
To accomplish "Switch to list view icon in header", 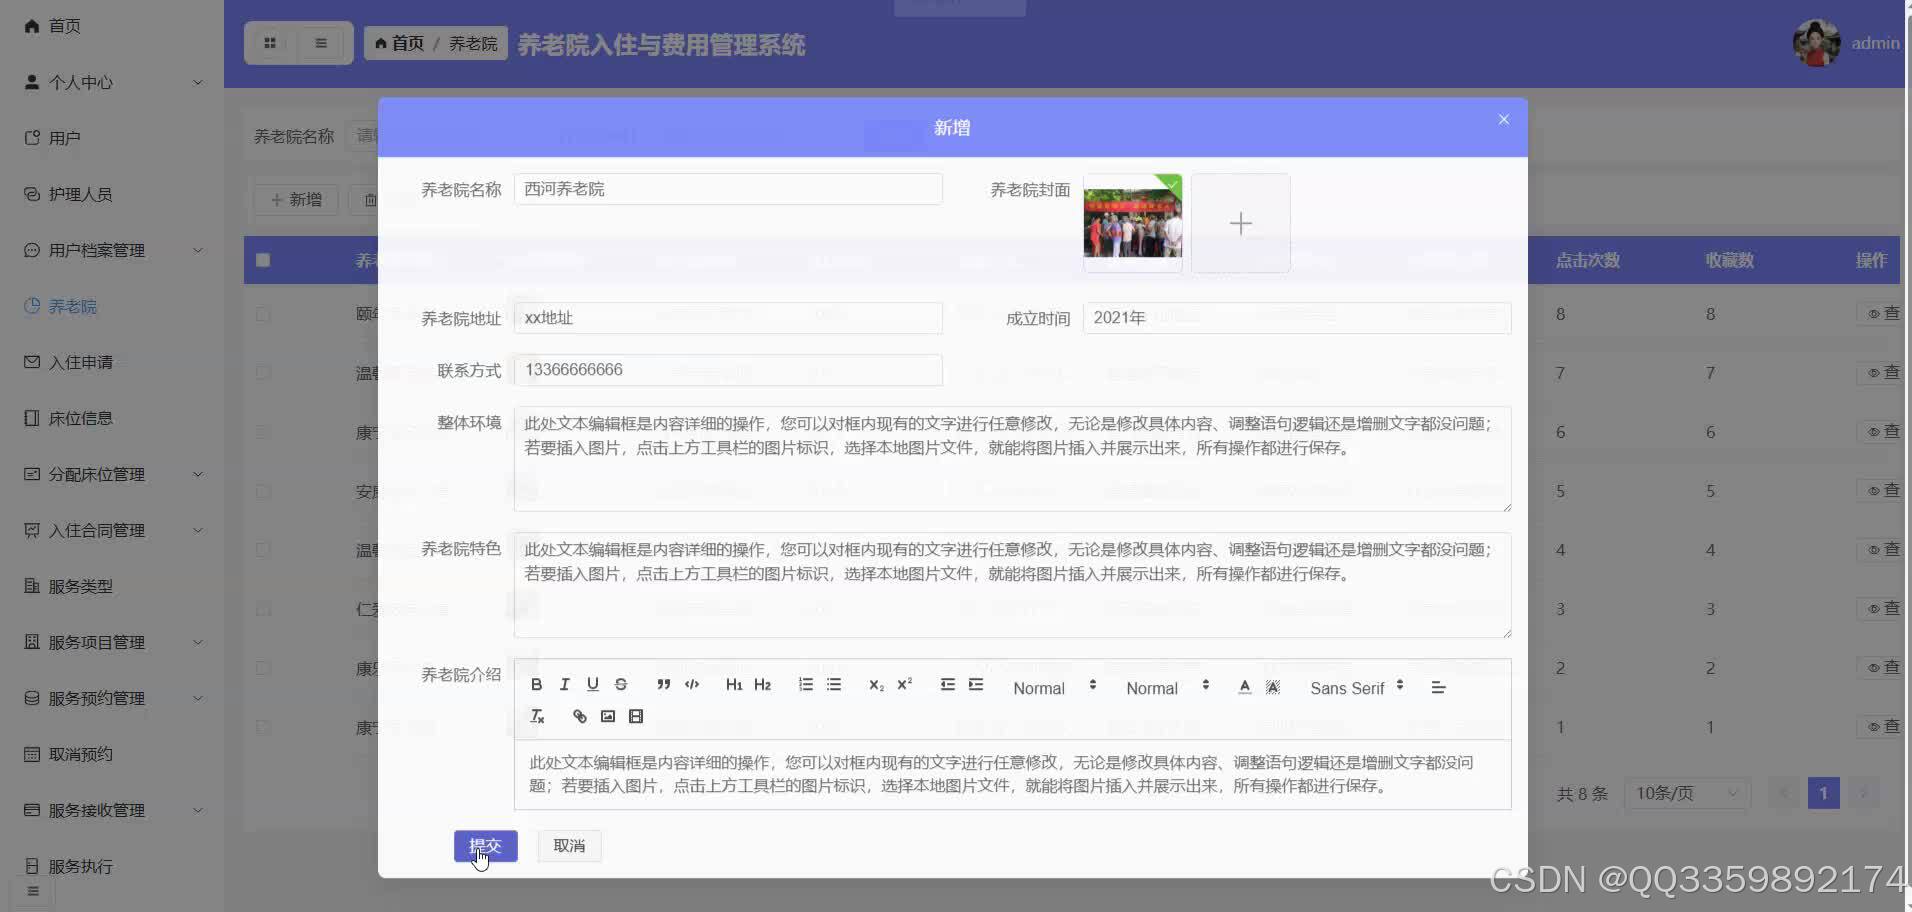I will pos(321,43).
